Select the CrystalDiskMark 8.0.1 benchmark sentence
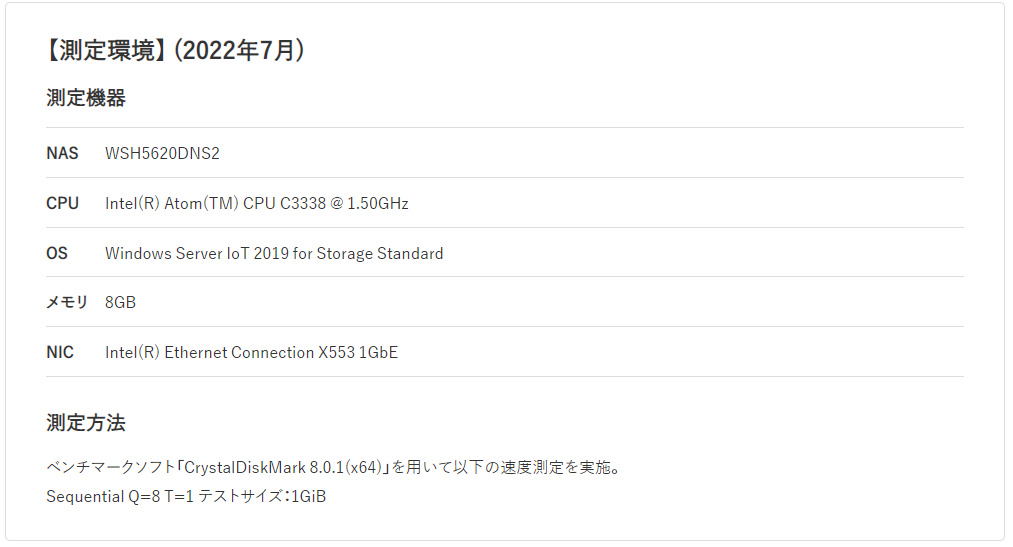This screenshot has height=547, width=1013. click(x=333, y=467)
